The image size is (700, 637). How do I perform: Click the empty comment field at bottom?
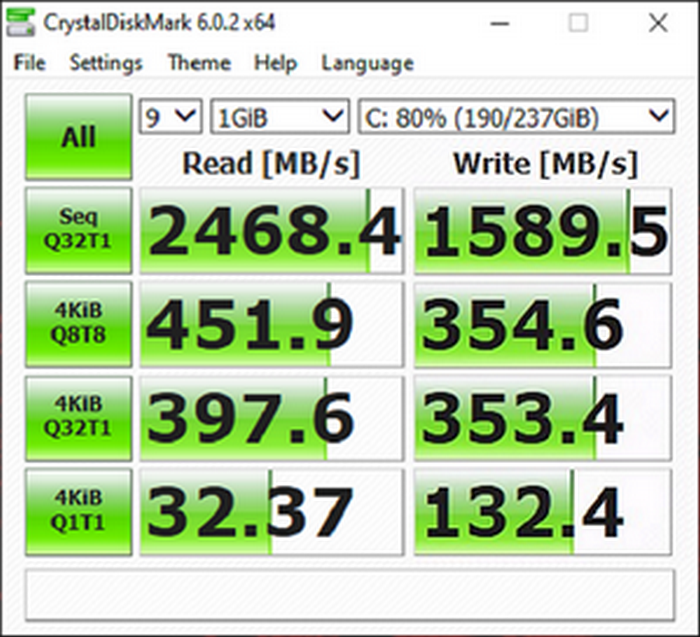349,594
